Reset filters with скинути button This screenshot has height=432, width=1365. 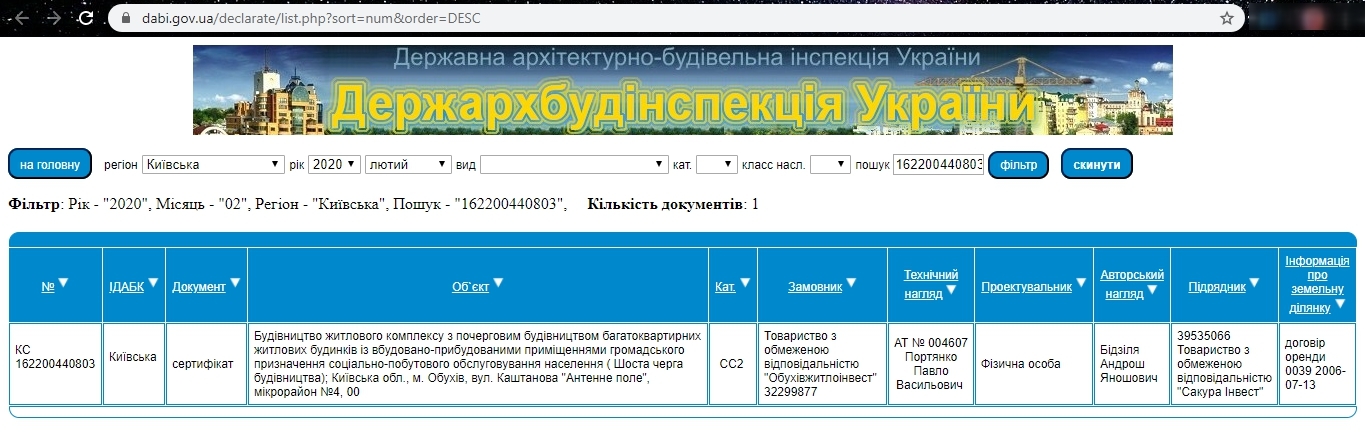(1097, 164)
